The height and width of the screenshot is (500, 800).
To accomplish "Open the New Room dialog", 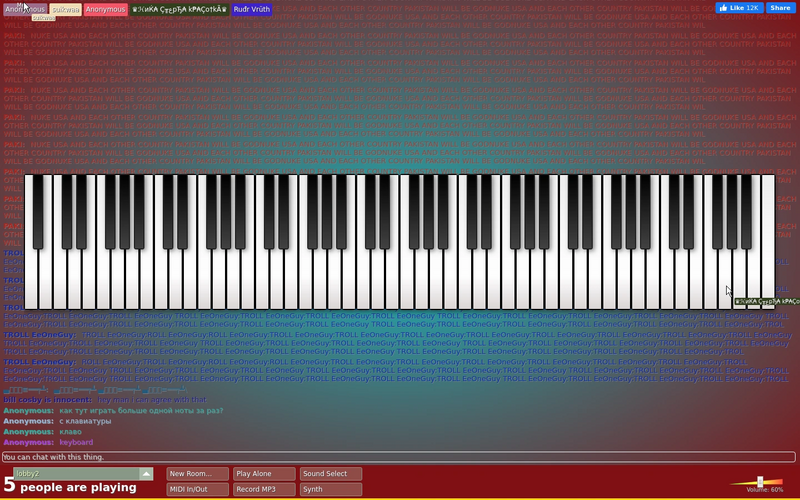I will tap(197, 474).
